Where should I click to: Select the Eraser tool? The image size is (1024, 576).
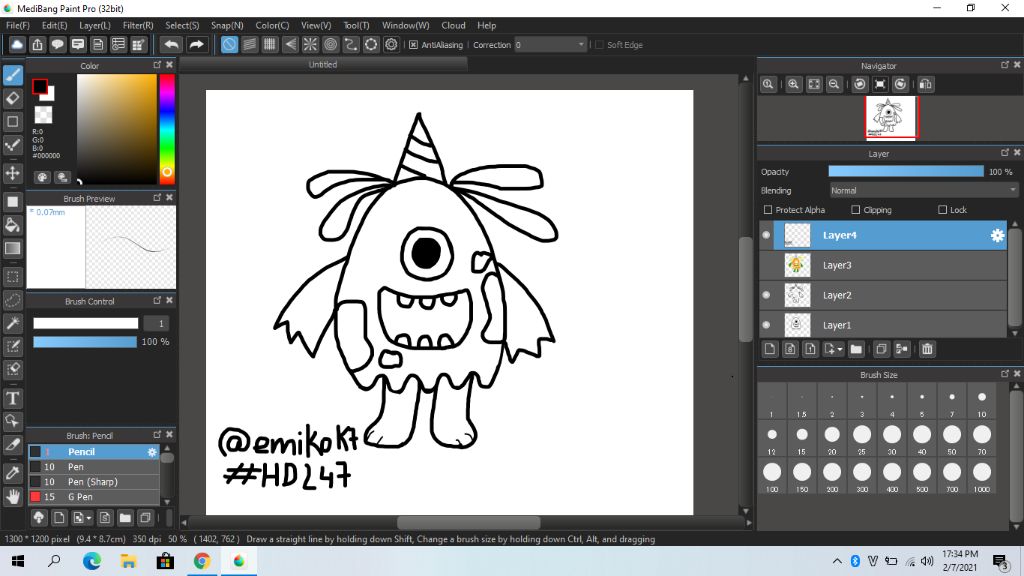12,99
